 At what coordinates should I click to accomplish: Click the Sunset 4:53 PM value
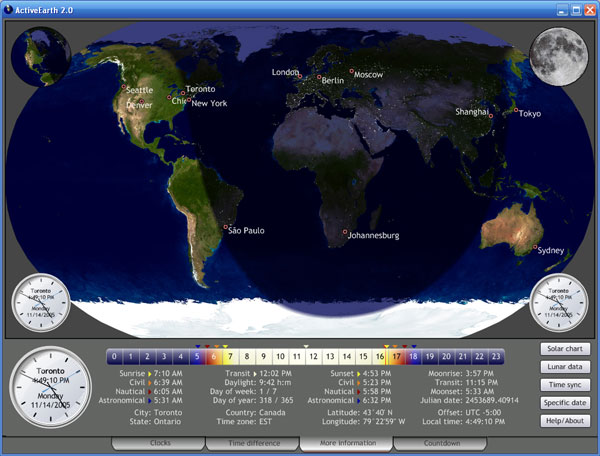click(x=377, y=373)
